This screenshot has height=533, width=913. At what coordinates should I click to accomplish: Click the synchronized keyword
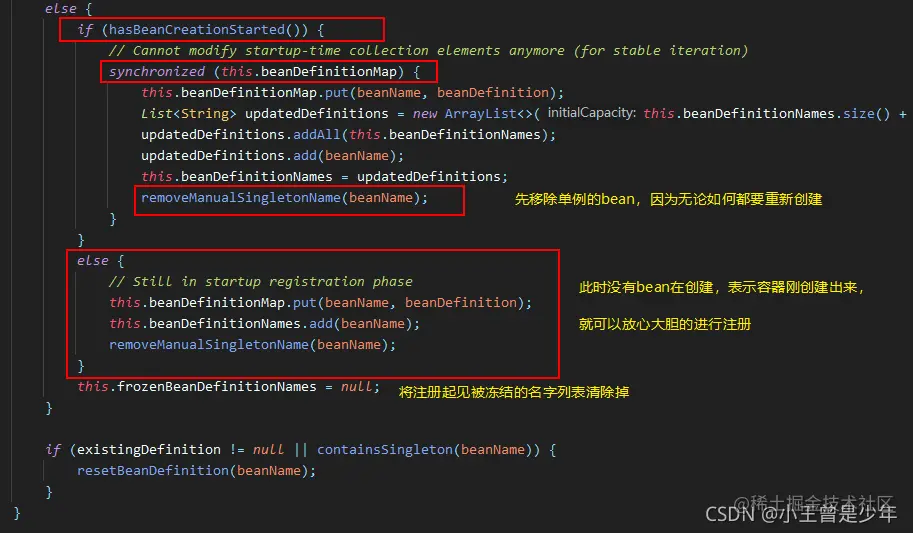pyautogui.click(x=157, y=72)
